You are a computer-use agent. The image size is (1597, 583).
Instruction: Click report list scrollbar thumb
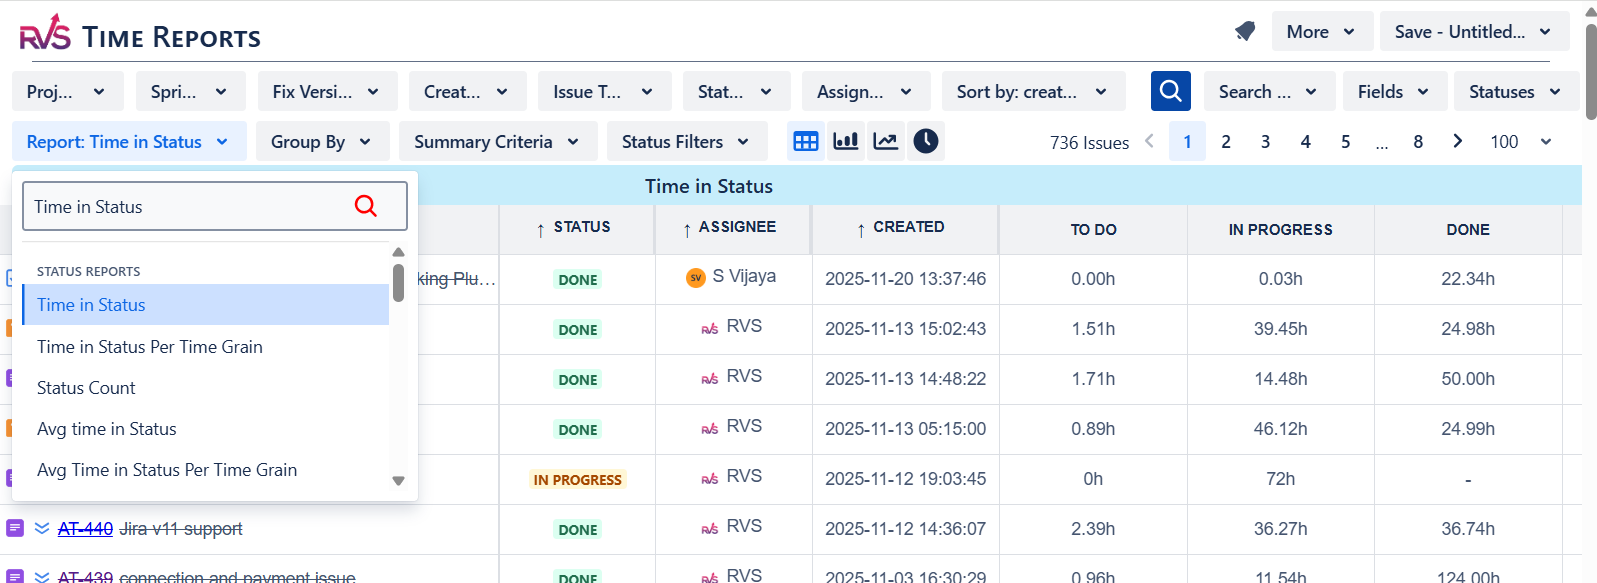[x=398, y=283]
